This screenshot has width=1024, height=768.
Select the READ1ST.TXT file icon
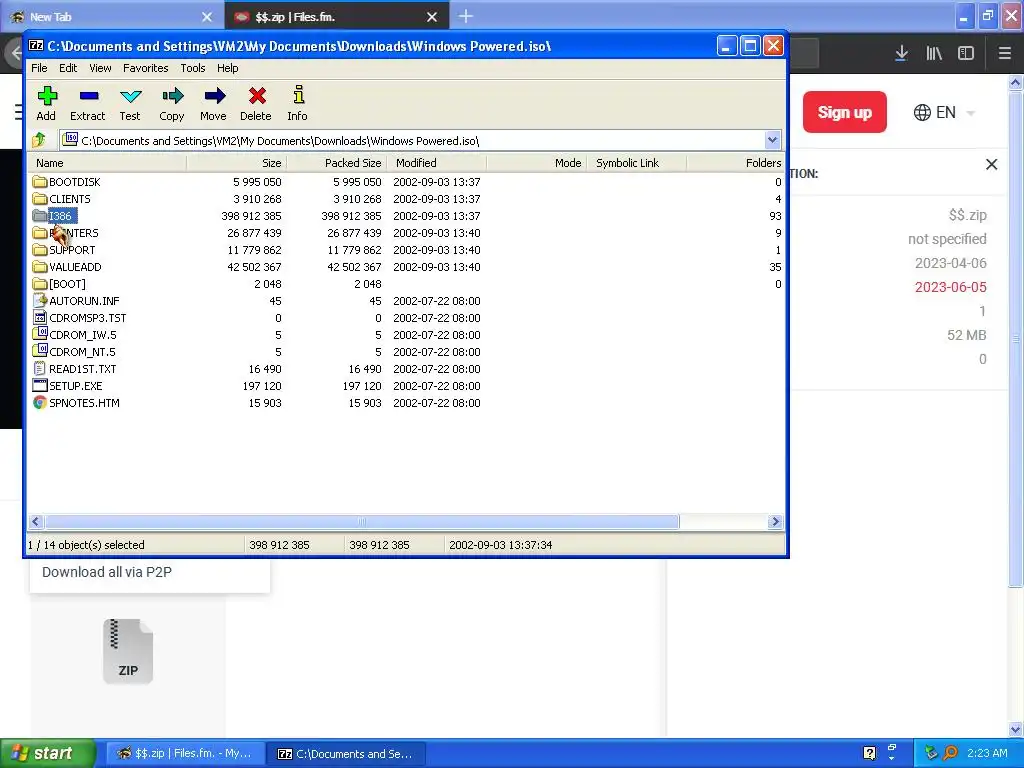(40, 368)
